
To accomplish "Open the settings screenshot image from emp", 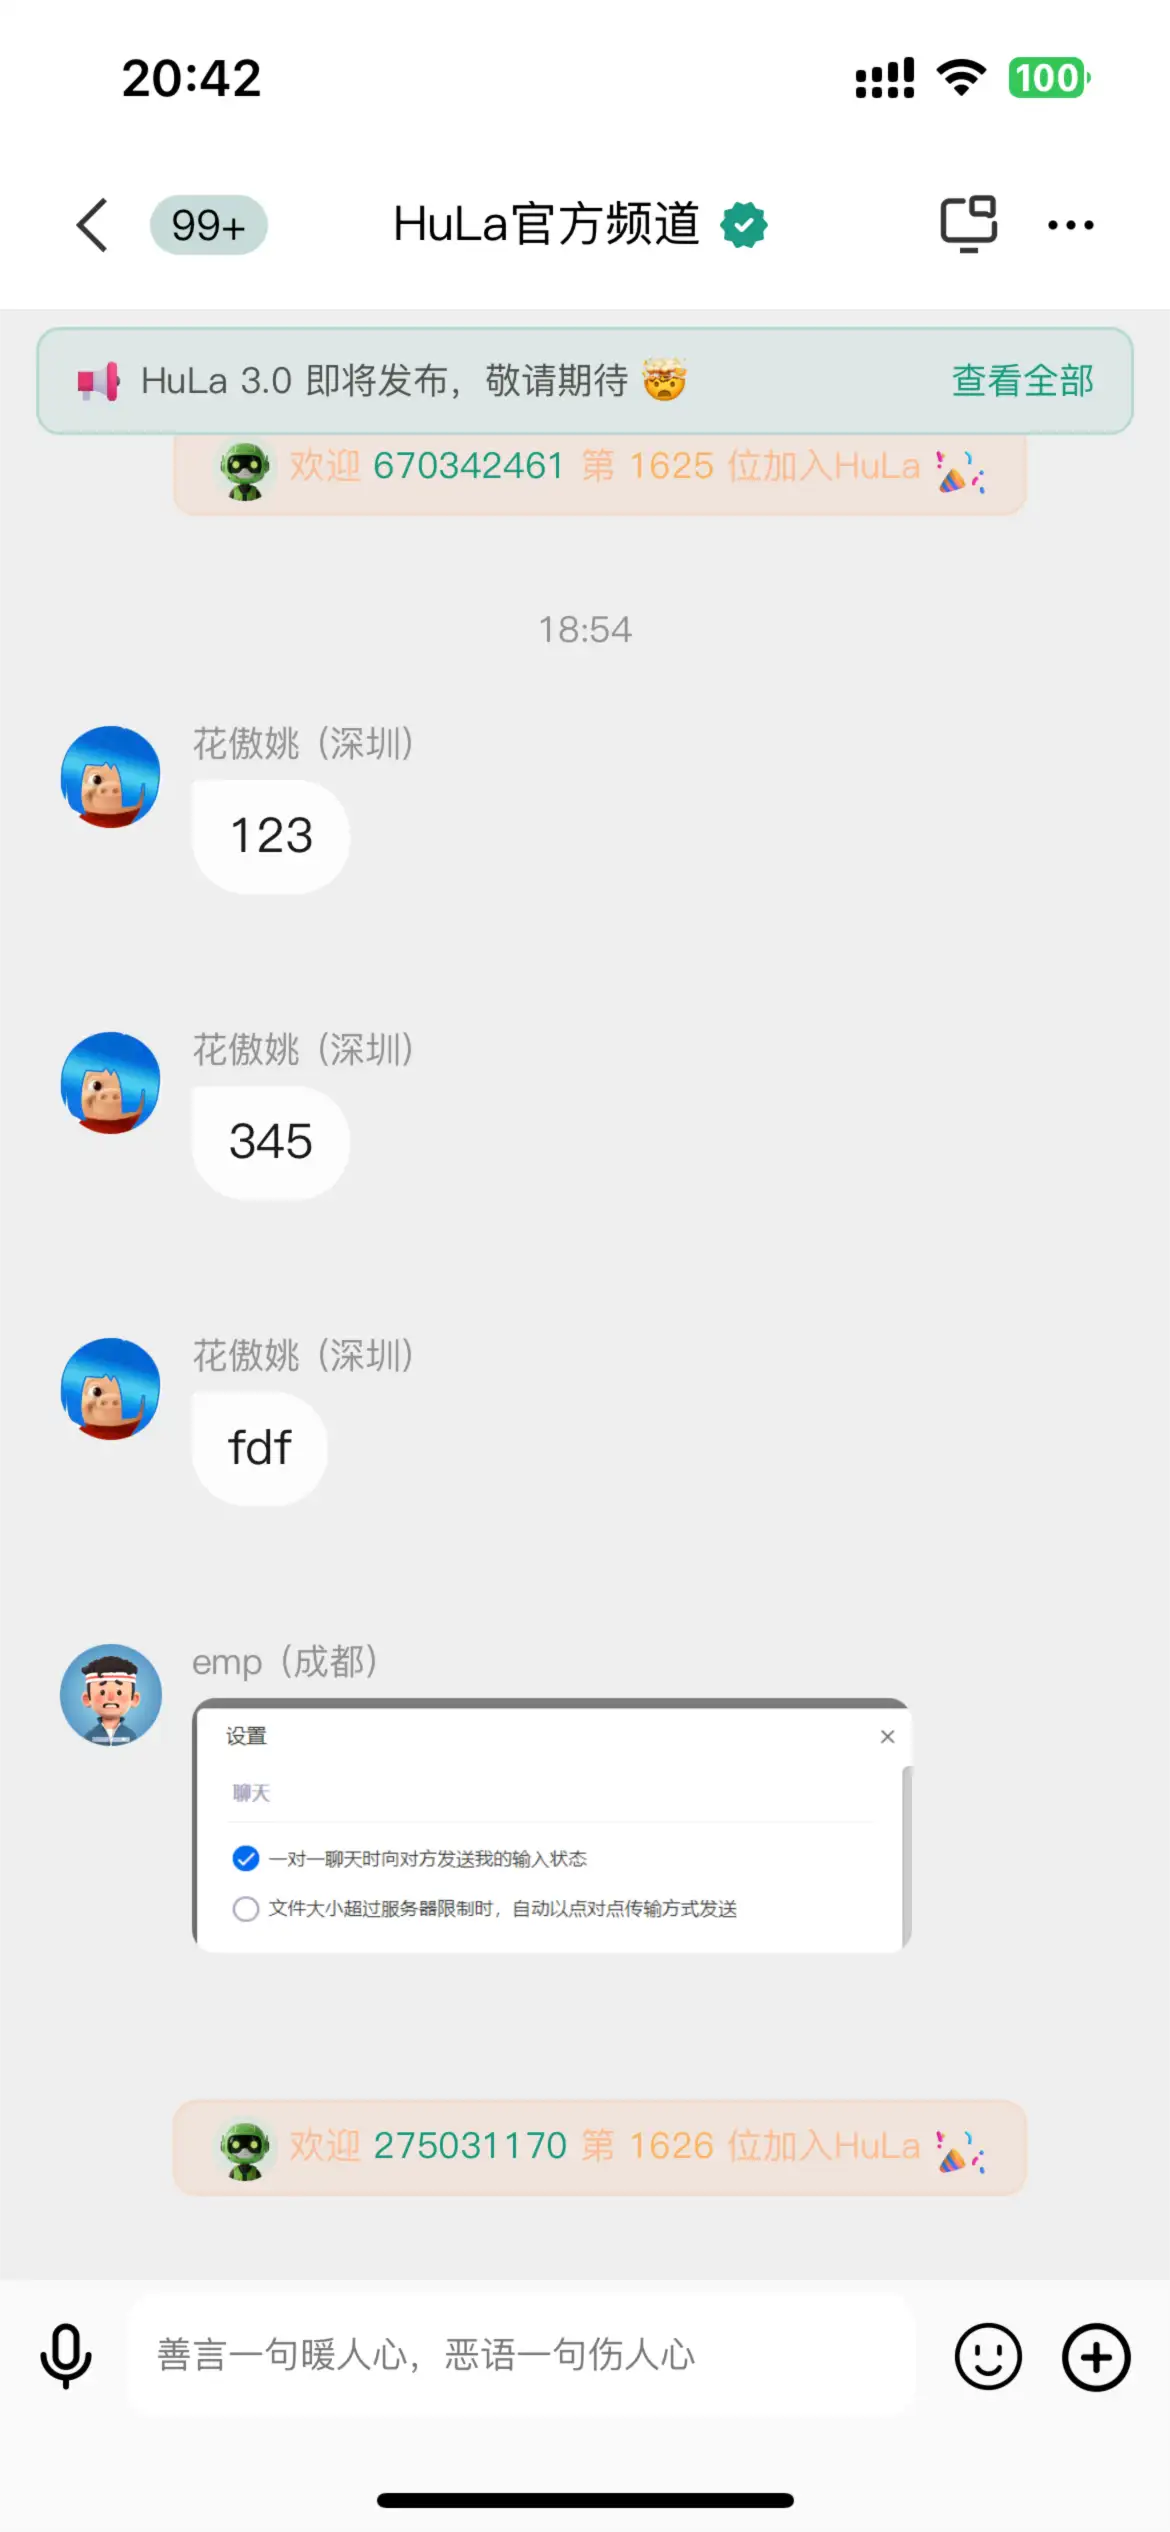I will pos(551,1825).
